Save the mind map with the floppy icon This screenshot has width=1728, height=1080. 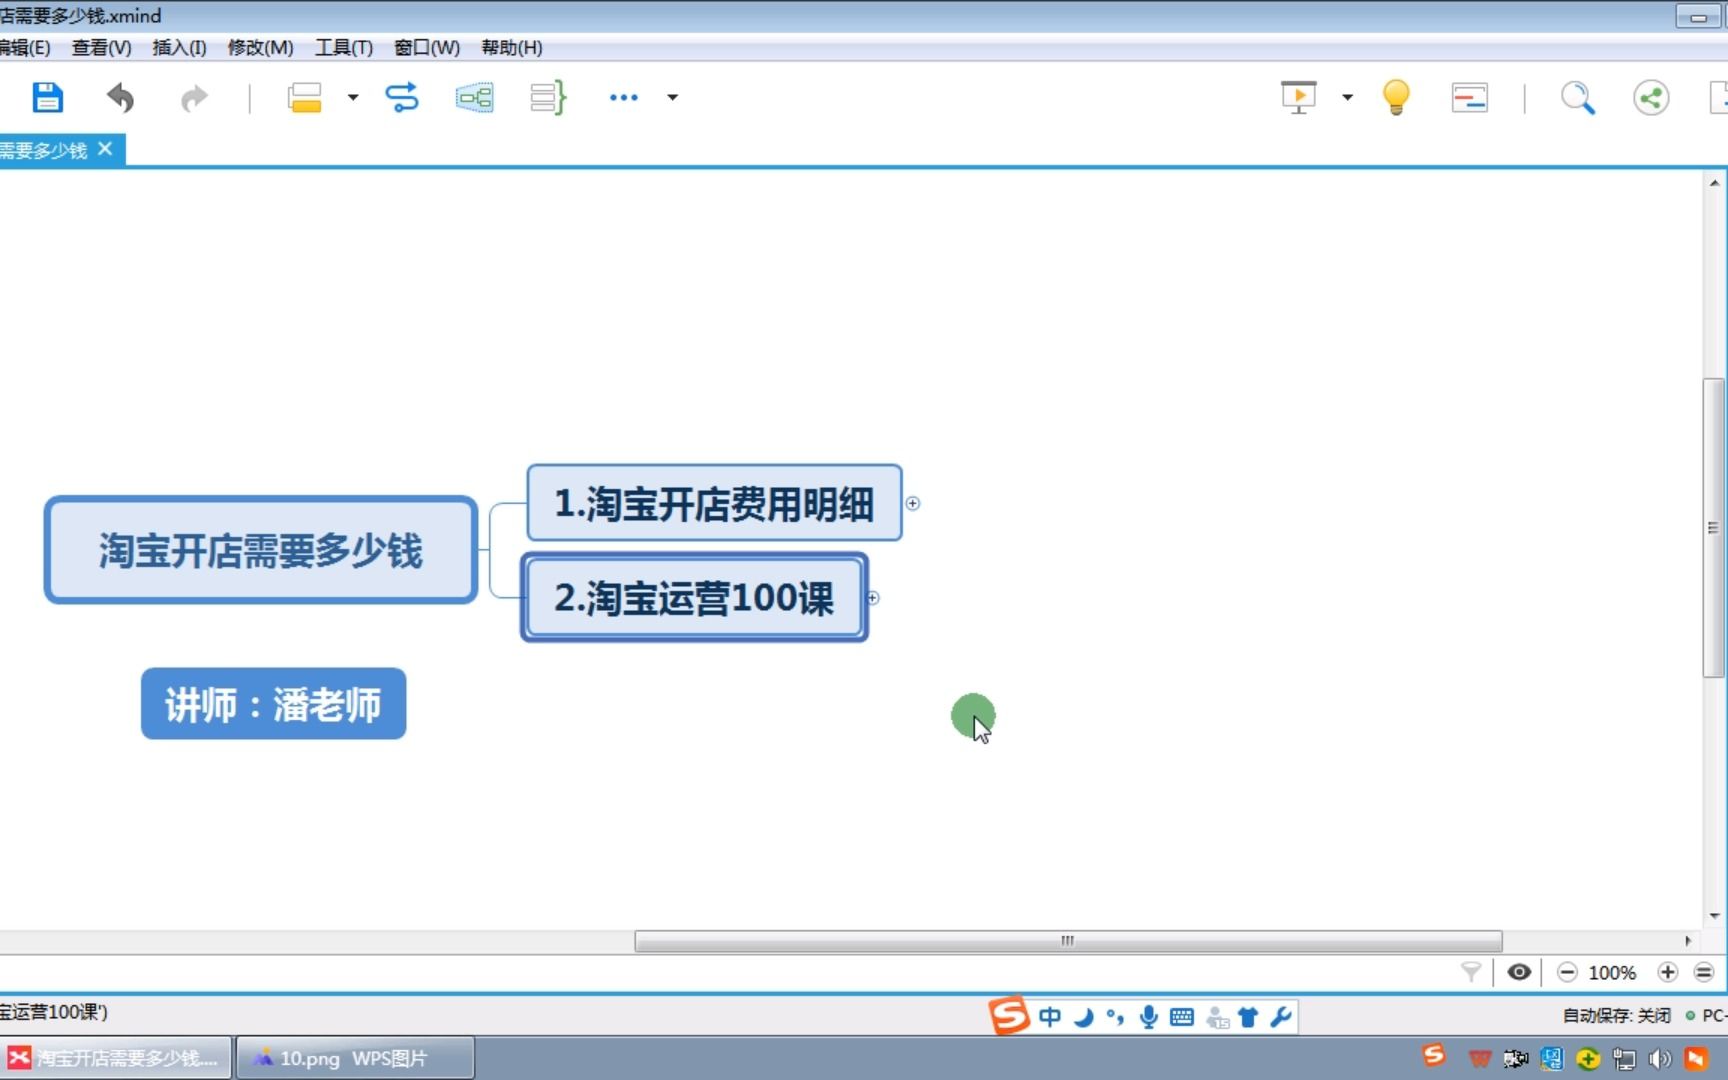tap(47, 97)
